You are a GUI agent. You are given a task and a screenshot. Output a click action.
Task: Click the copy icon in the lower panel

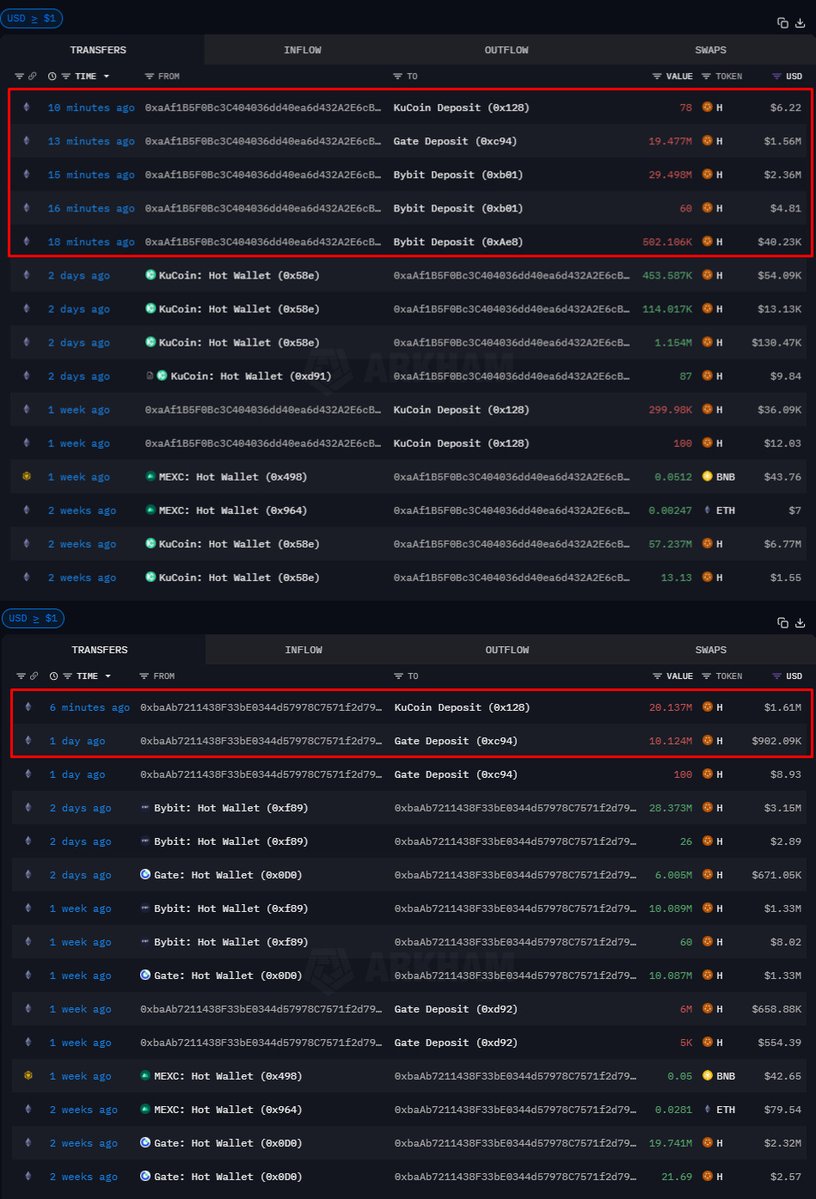[782, 622]
